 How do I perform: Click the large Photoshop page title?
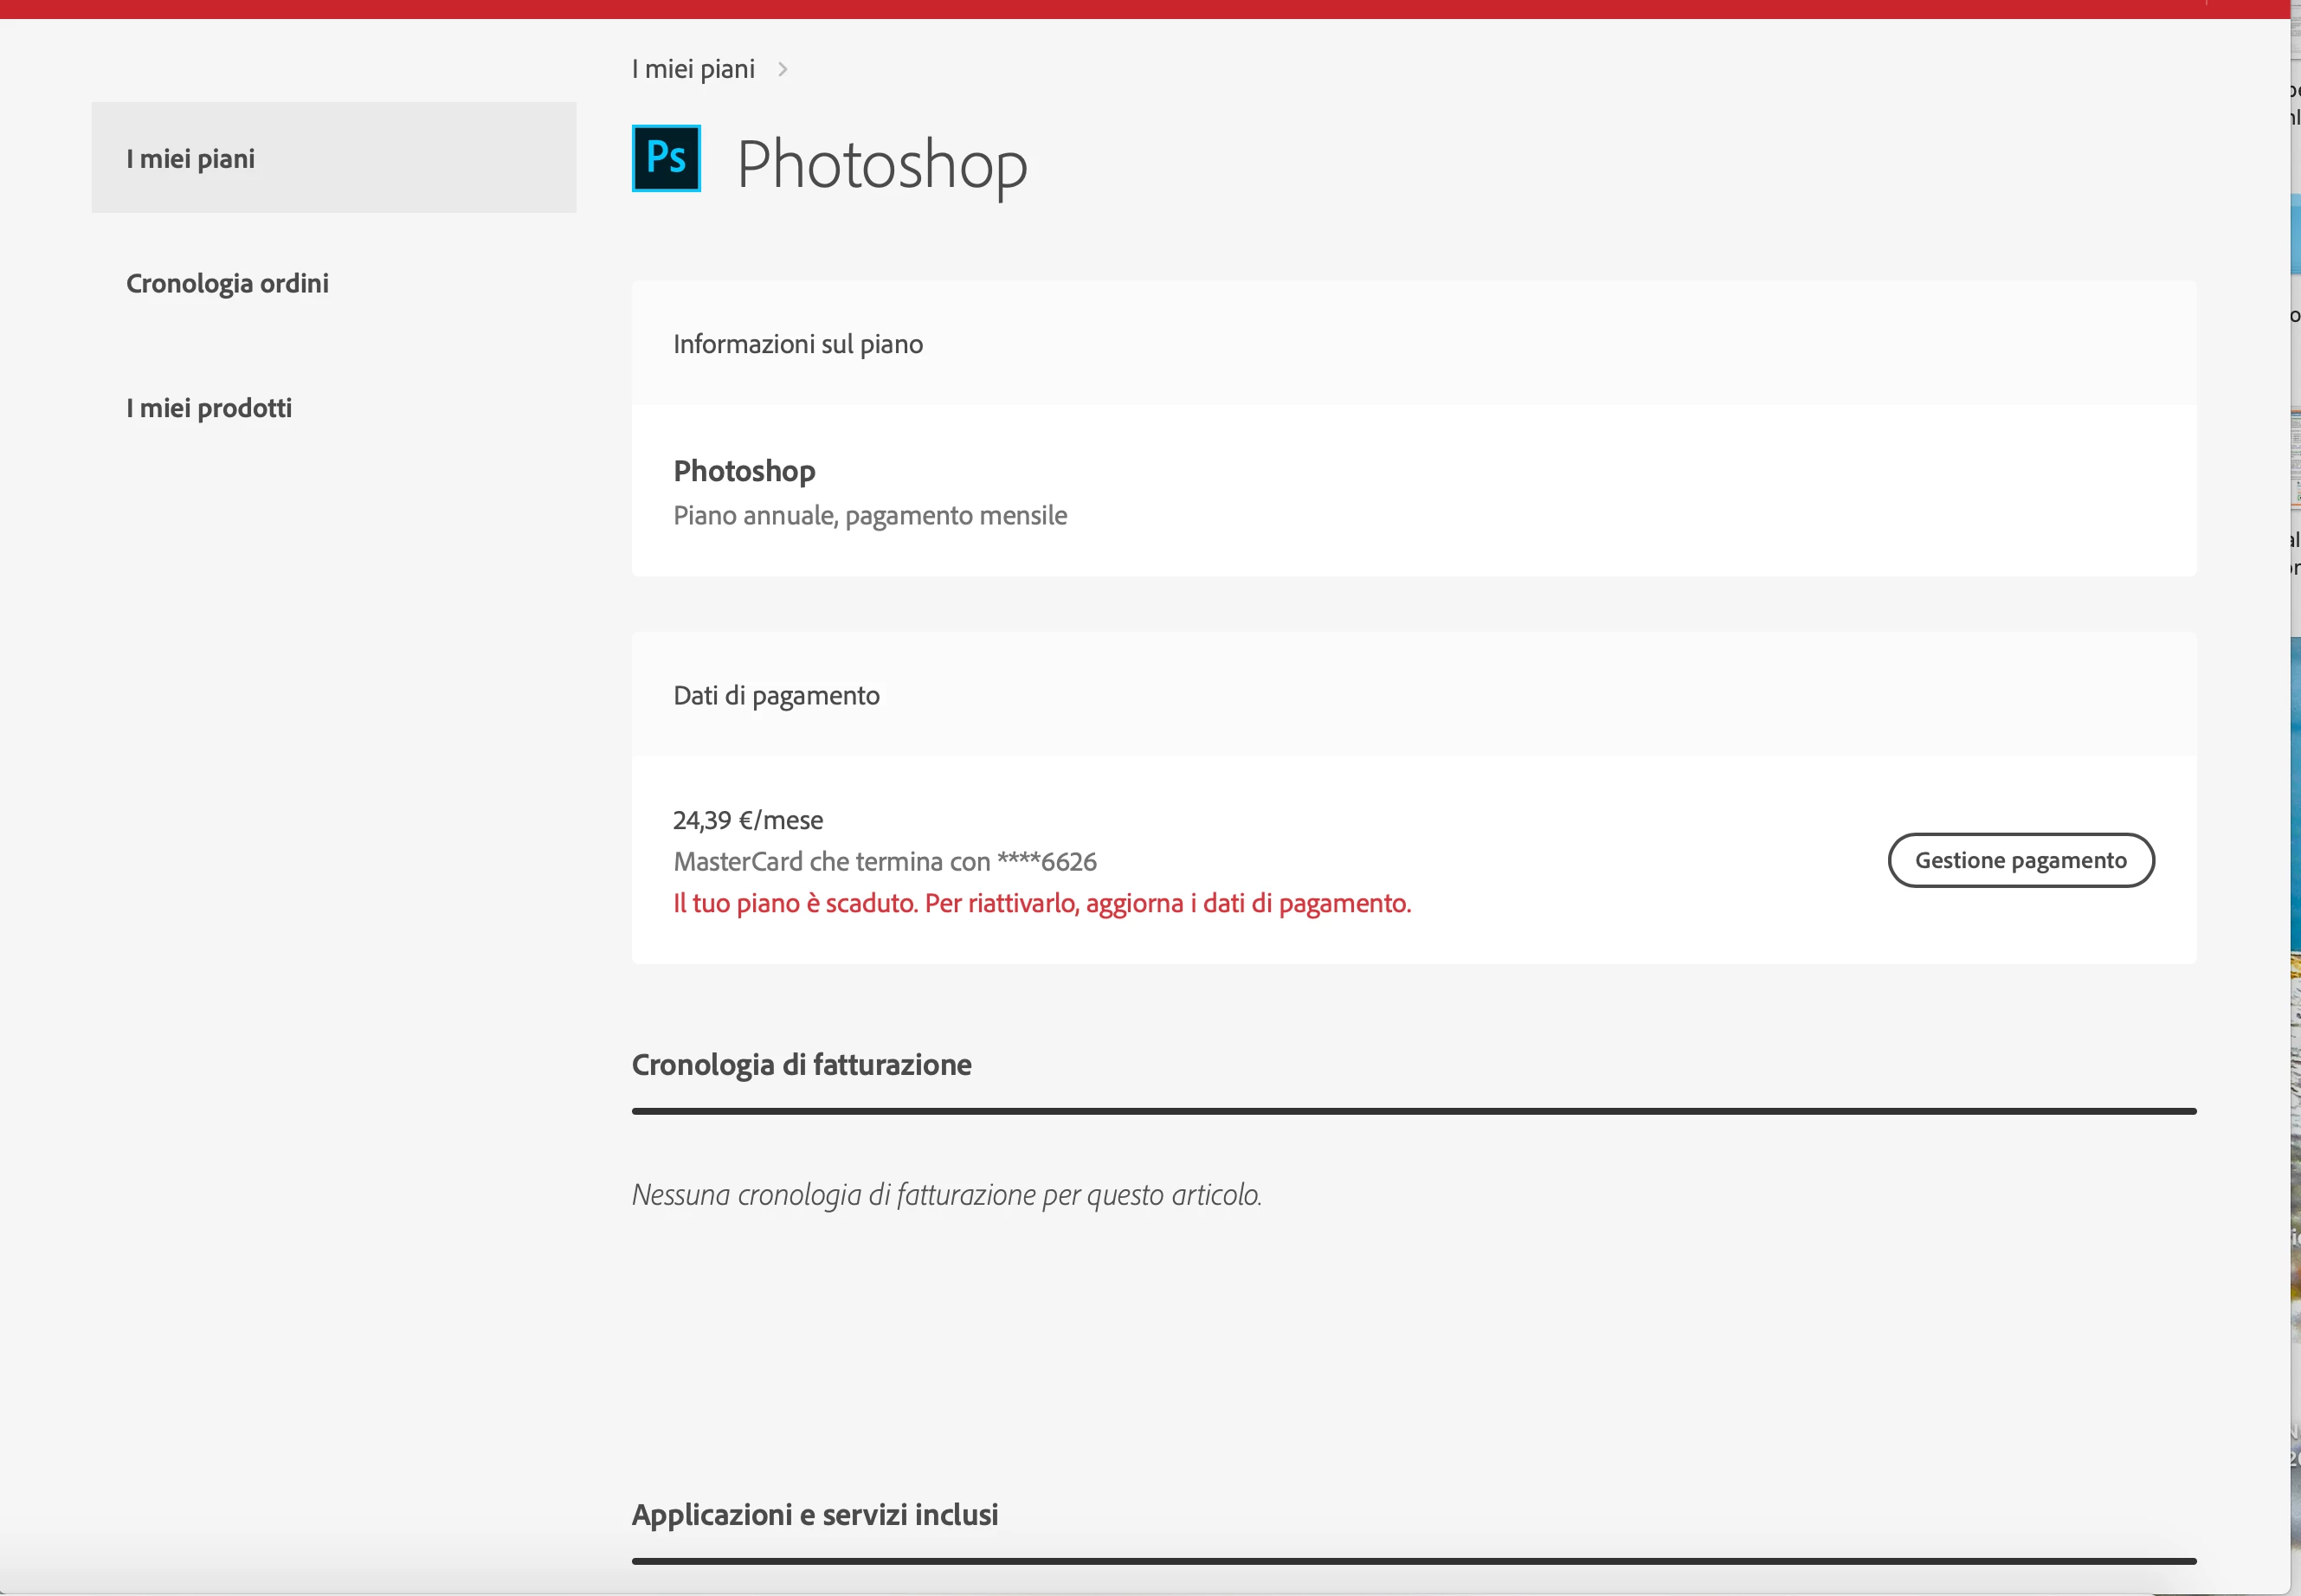pyautogui.click(x=881, y=164)
